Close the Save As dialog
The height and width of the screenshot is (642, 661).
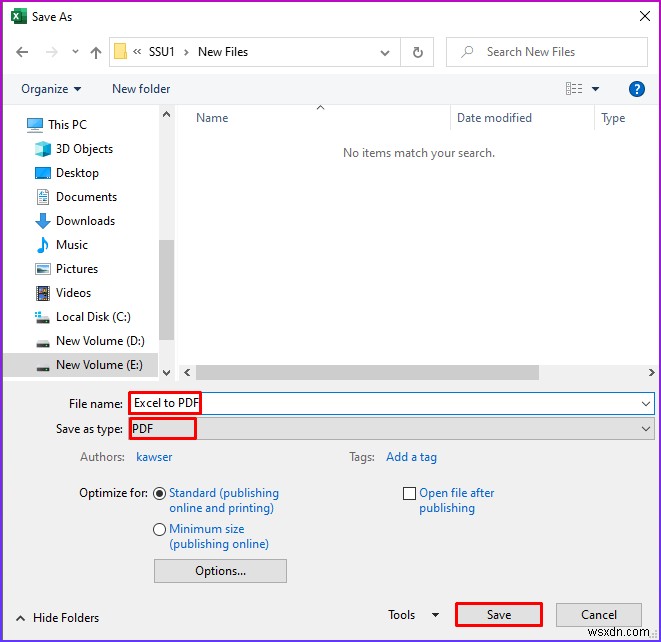644,16
